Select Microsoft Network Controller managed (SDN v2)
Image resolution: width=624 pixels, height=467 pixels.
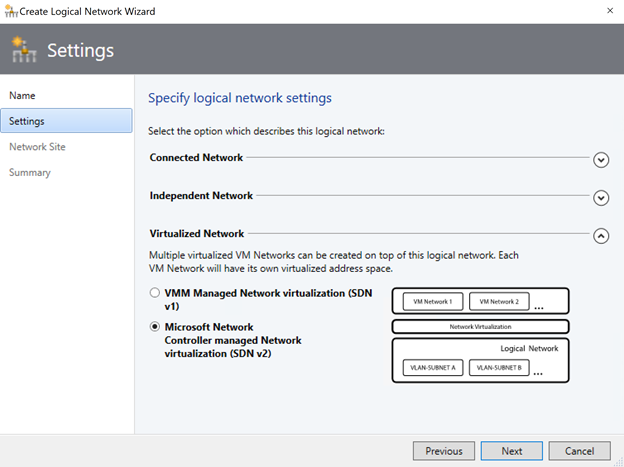[x=155, y=327]
